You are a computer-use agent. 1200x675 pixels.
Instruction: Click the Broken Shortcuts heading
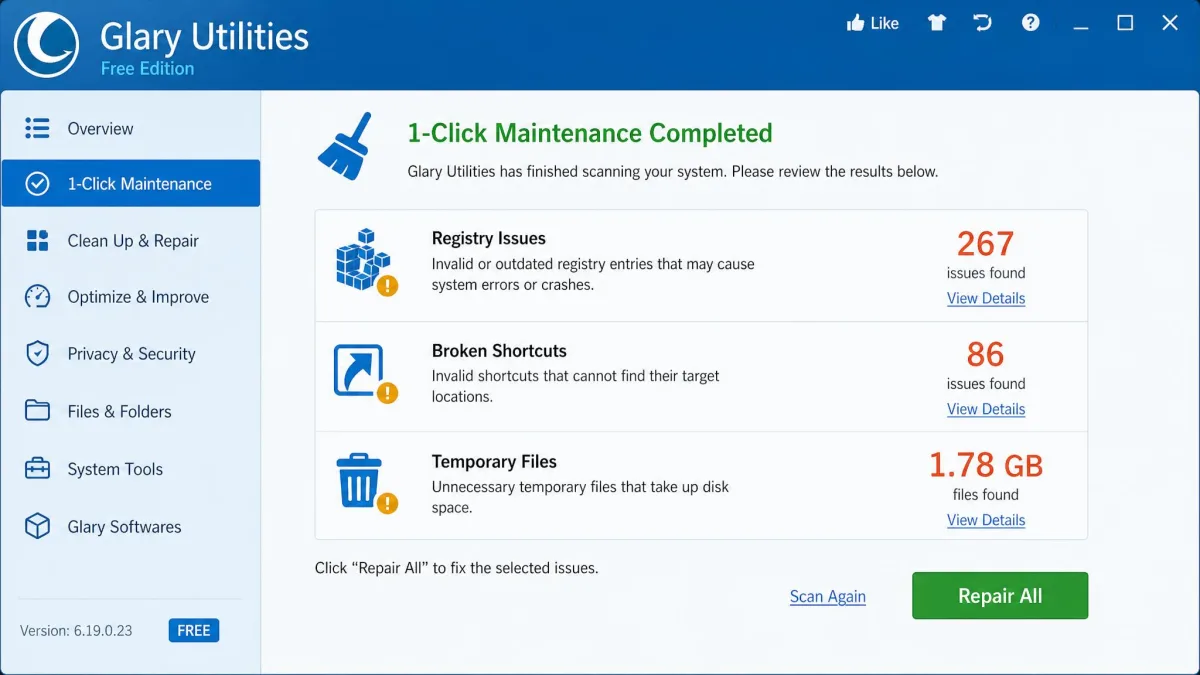(499, 351)
